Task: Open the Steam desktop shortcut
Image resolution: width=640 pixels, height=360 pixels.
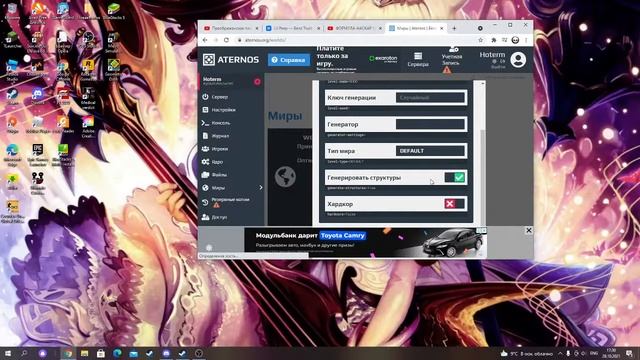Action: pos(12,96)
